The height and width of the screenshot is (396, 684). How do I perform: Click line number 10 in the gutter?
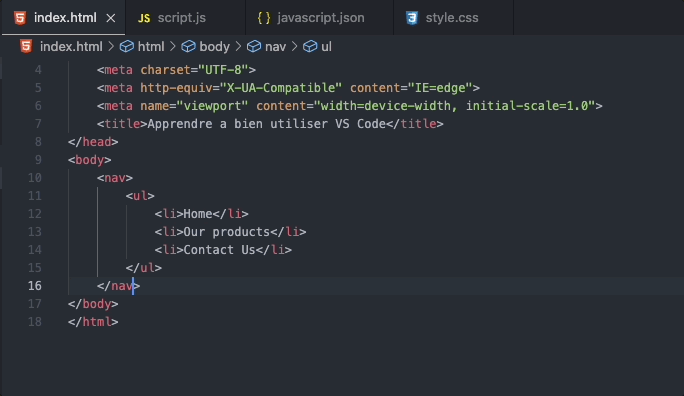(35, 178)
